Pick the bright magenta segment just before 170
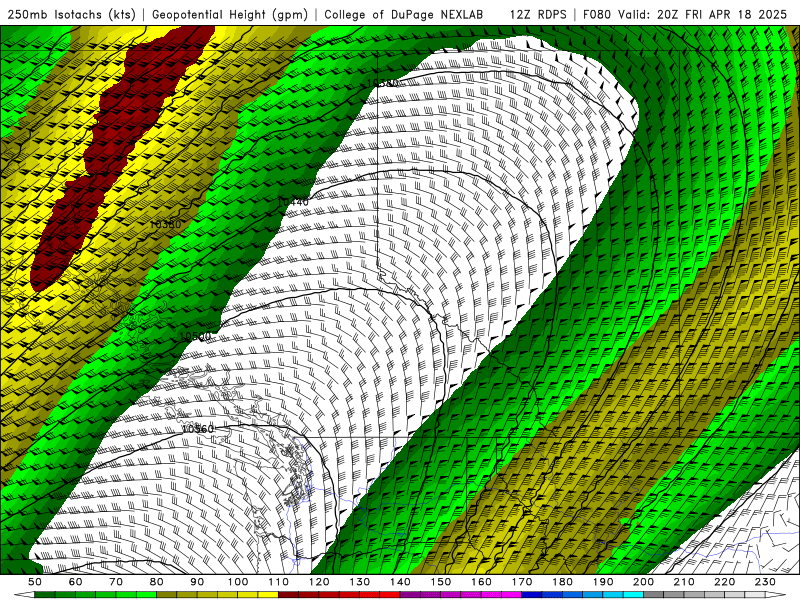 coord(512,595)
